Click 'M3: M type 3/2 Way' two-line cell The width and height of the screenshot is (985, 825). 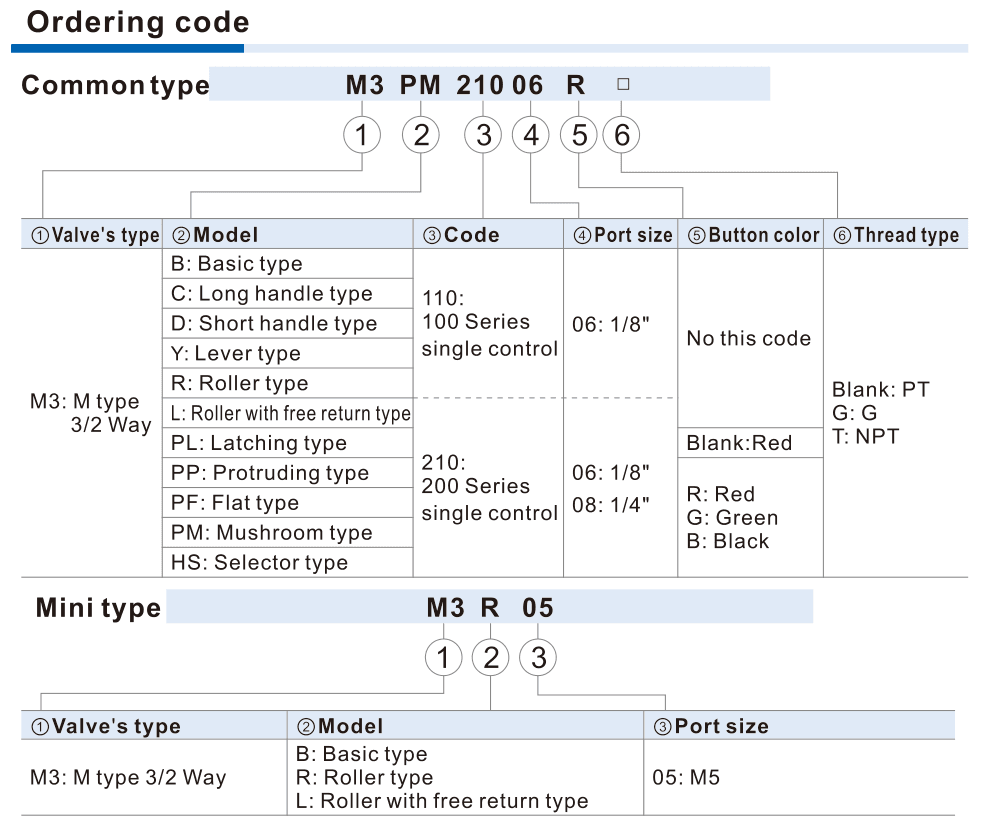pyautogui.click(x=91, y=413)
